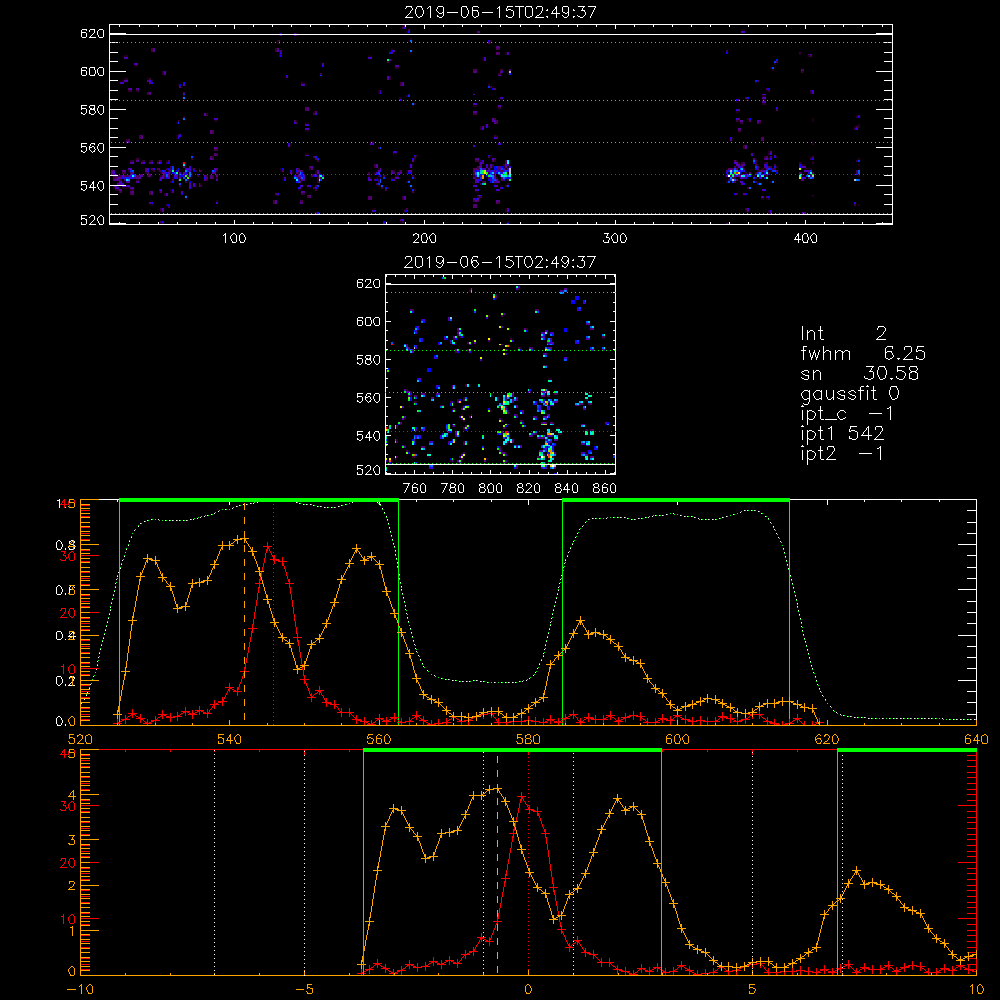
Task: Select the 'ipt2 -1' readout
Action: coord(842,453)
